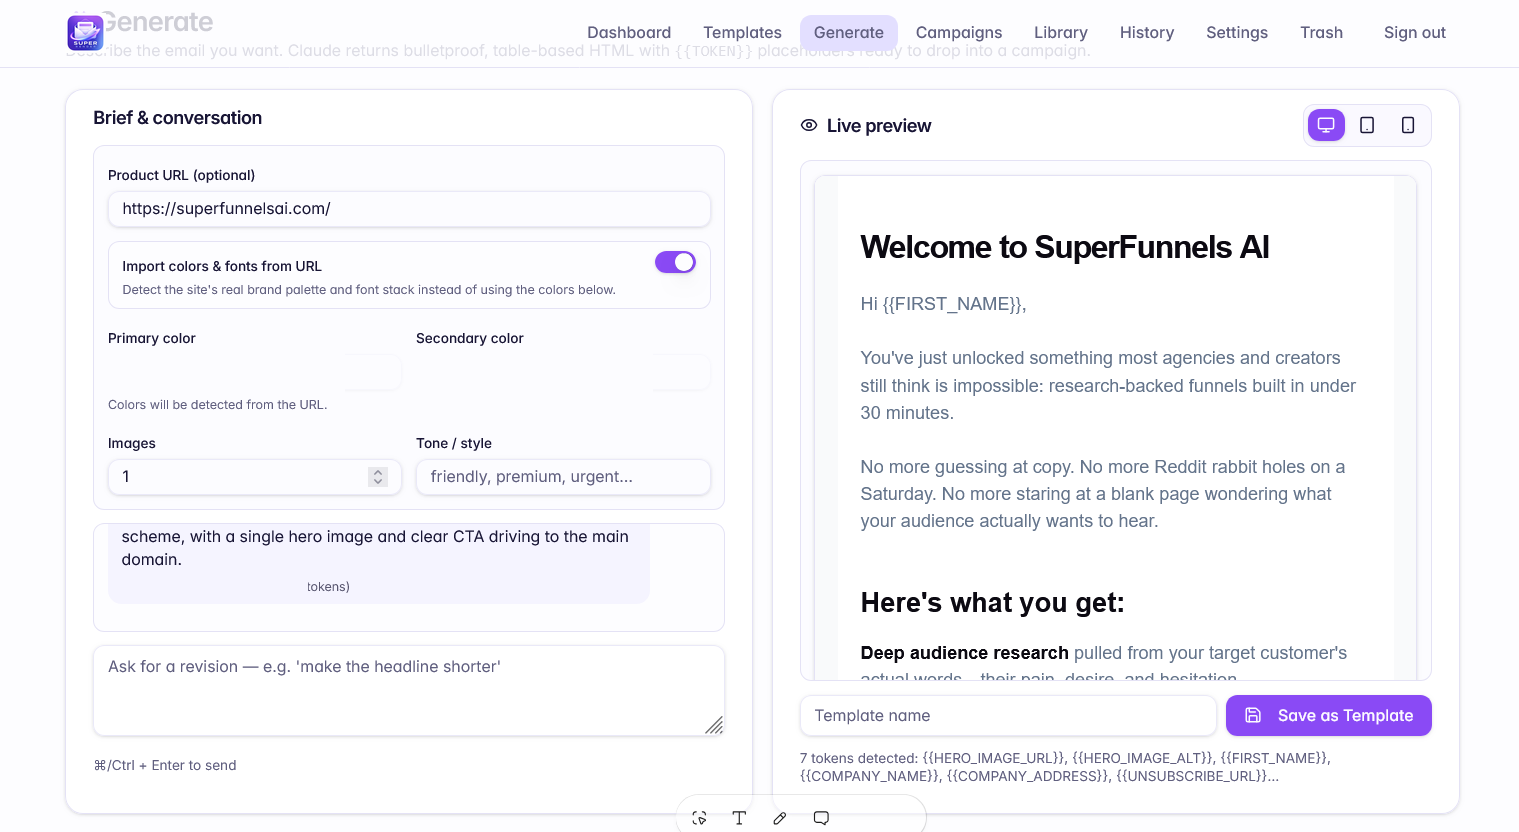Go to the Templates tab

(x=742, y=33)
